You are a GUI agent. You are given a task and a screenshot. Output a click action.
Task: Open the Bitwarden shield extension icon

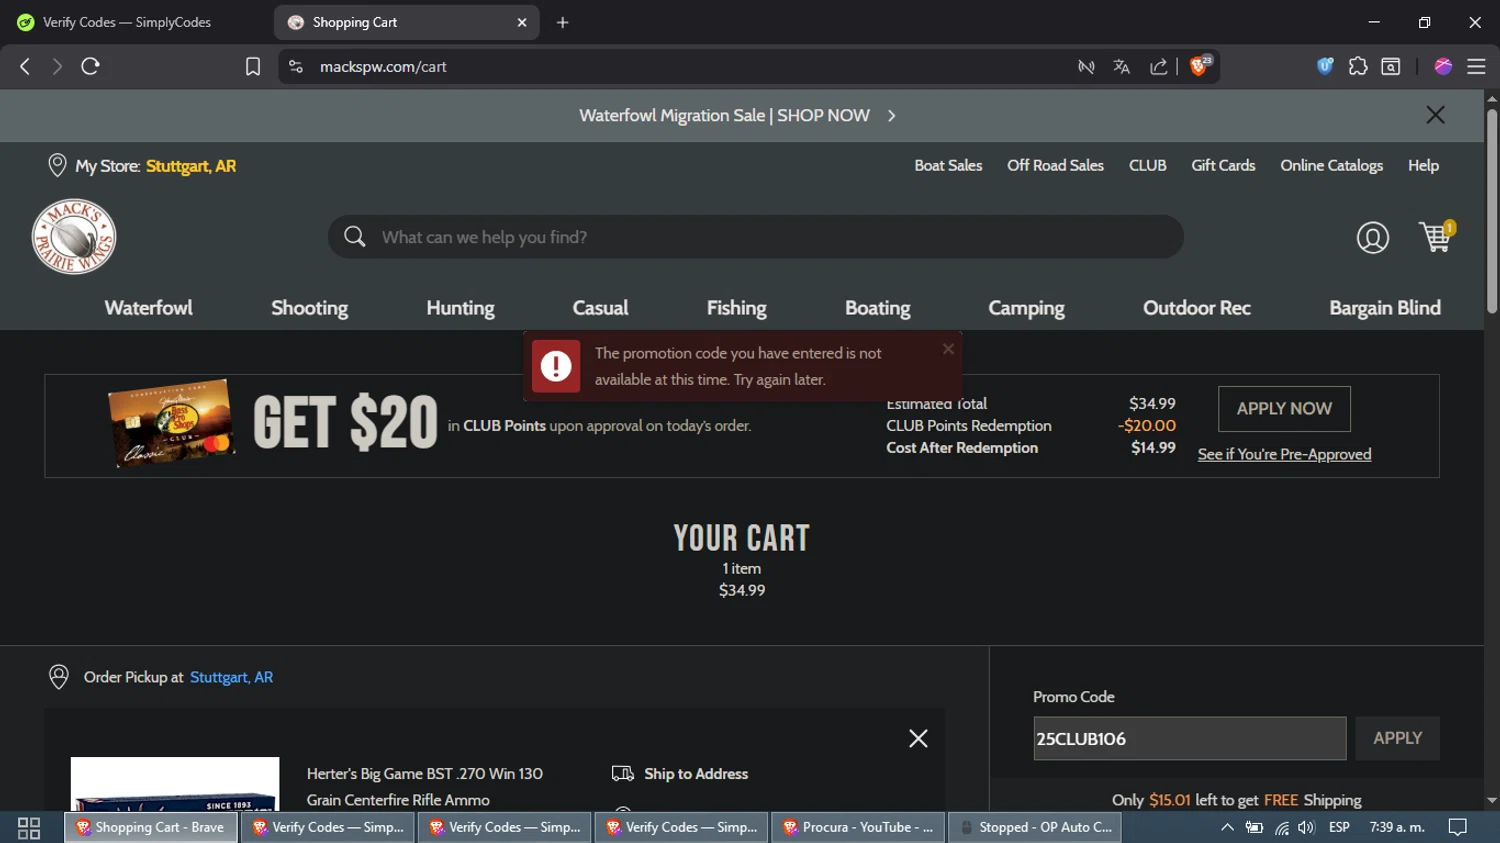click(1325, 66)
